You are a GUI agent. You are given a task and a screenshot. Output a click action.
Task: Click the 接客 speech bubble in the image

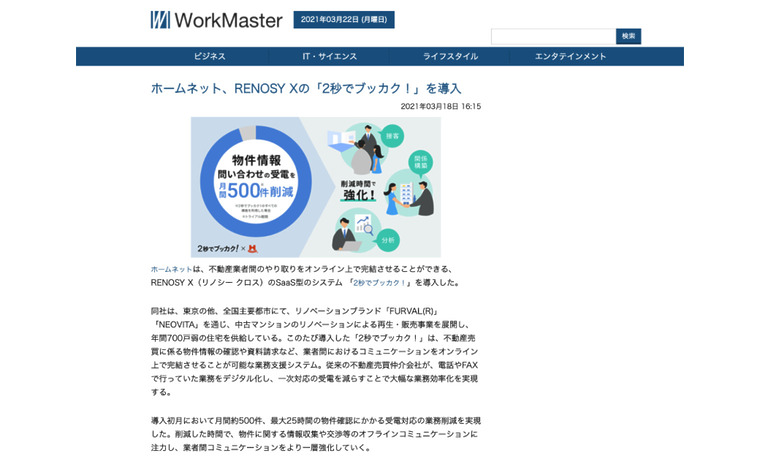[391, 135]
